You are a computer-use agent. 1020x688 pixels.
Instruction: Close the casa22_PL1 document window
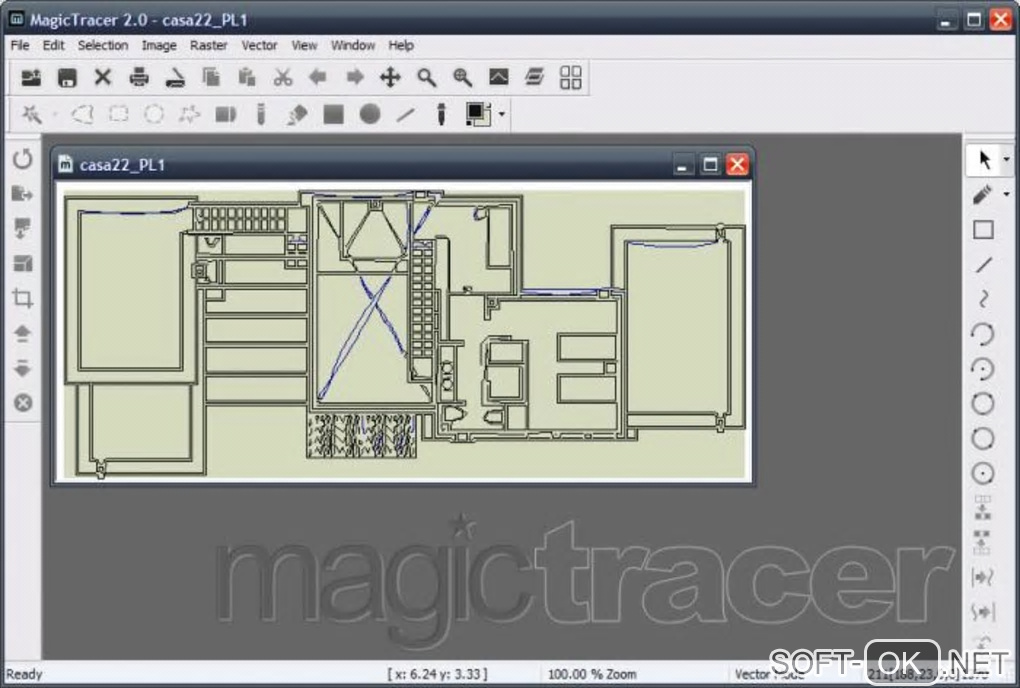pos(737,165)
